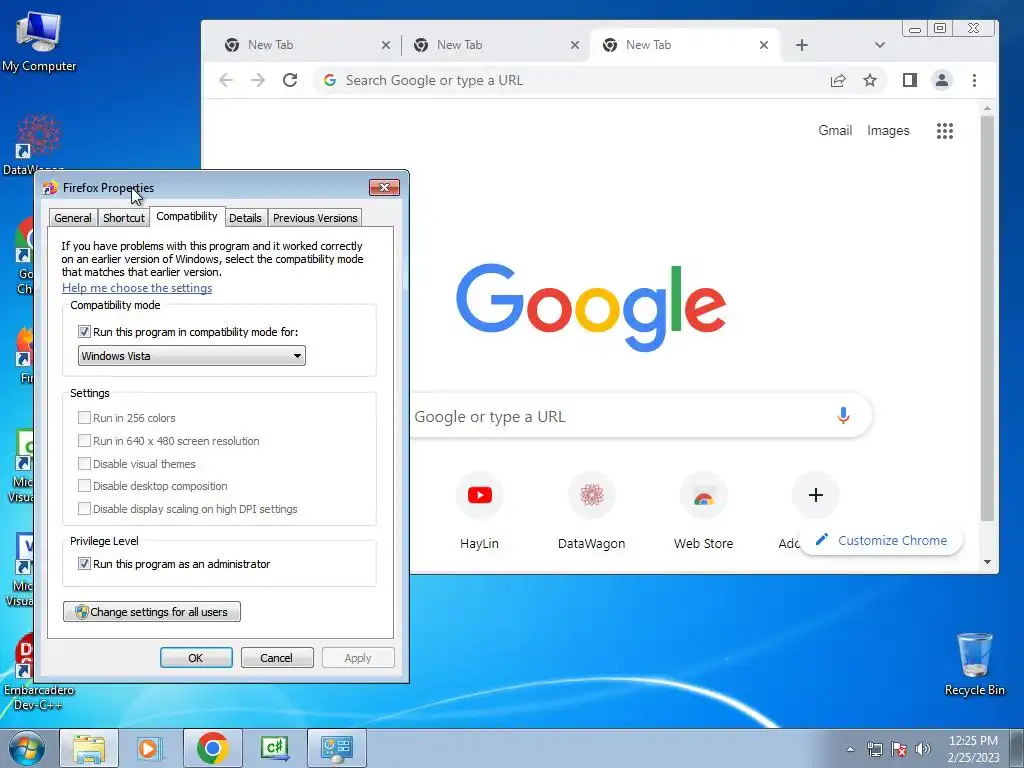Image resolution: width=1024 pixels, height=768 pixels.
Task: Open a new tab with plus button
Action: point(802,45)
